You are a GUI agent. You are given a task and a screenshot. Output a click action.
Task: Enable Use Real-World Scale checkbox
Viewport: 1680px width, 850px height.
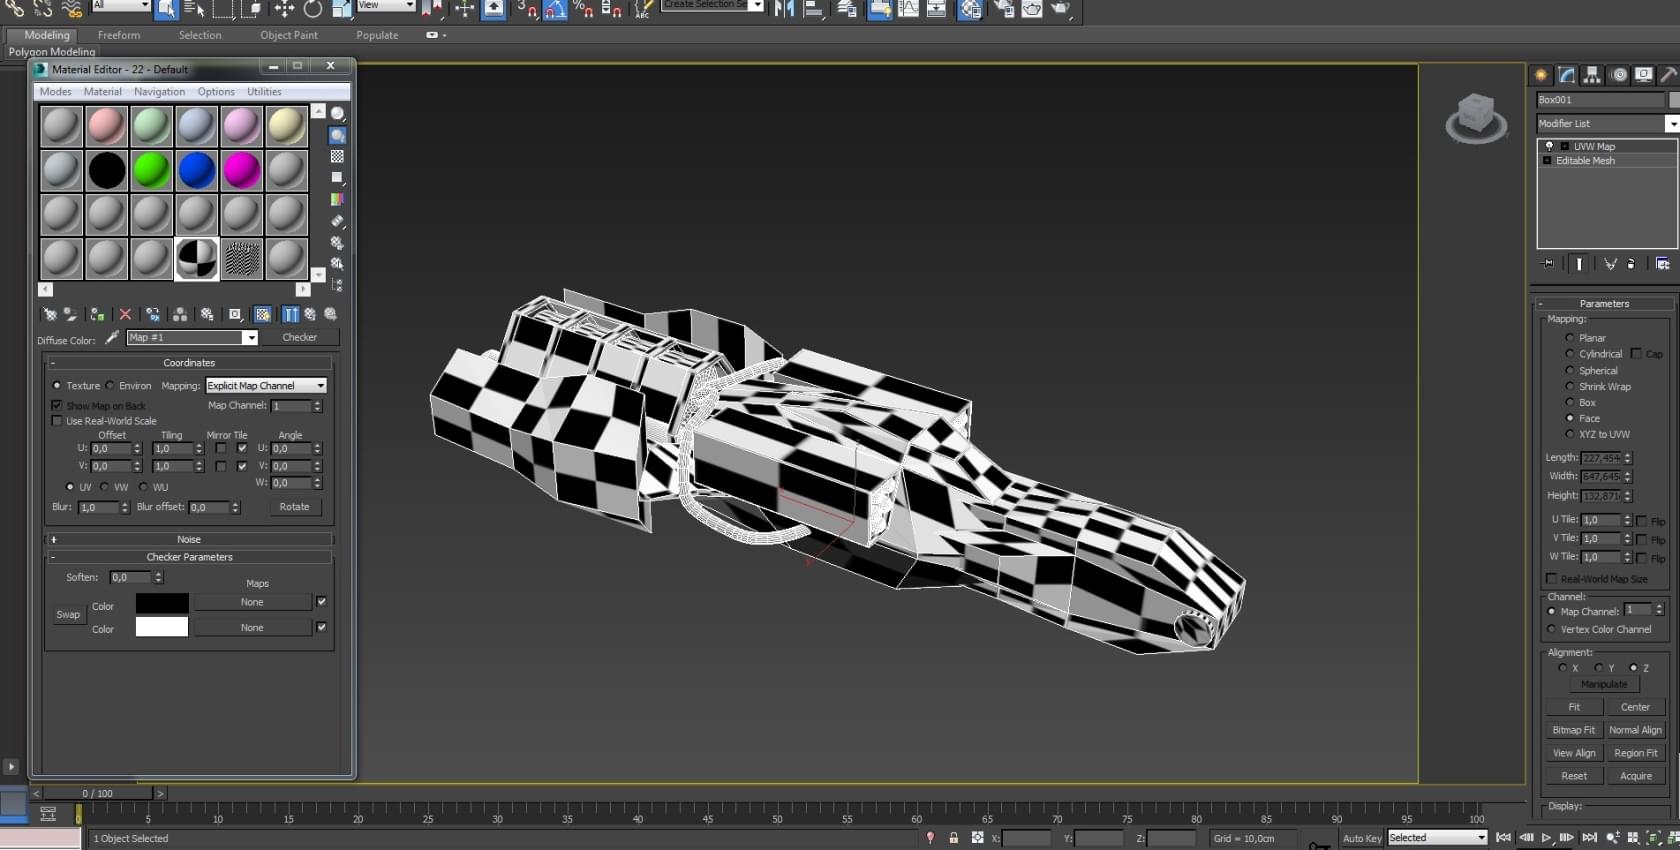[x=57, y=421]
